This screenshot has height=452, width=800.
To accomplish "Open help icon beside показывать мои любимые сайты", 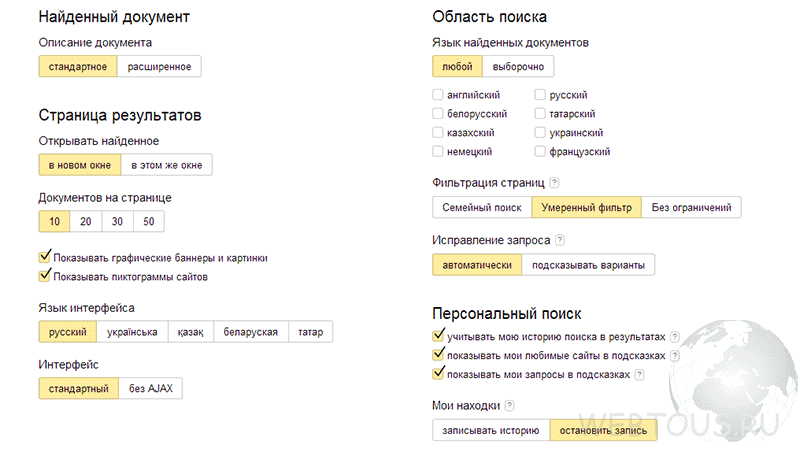I will tap(674, 356).
